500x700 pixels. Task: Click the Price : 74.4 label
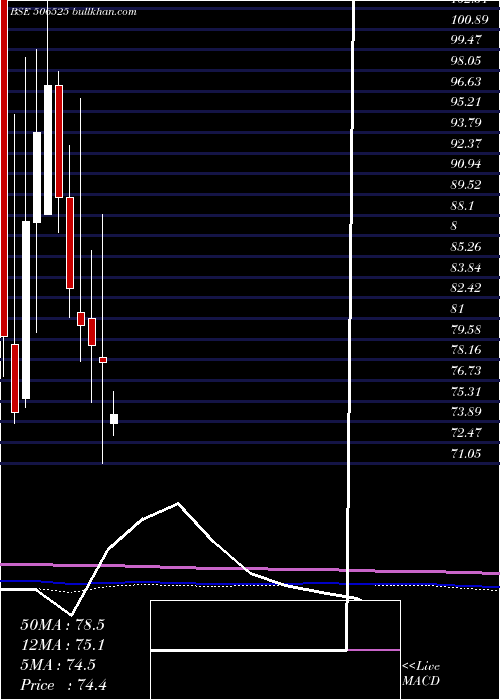pos(63,685)
